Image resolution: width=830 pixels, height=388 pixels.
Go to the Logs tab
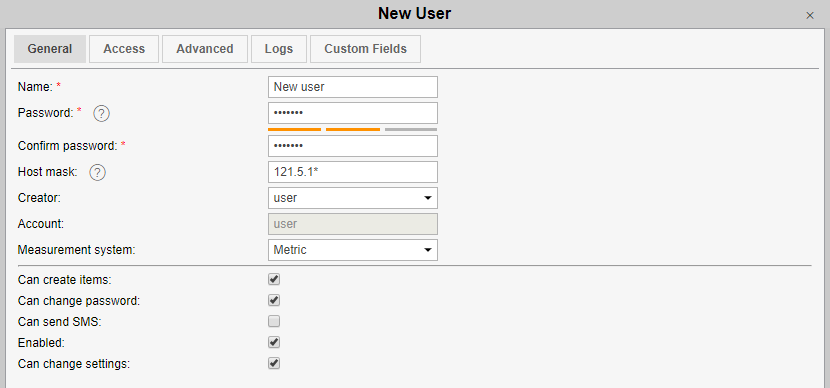[x=279, y=49]
